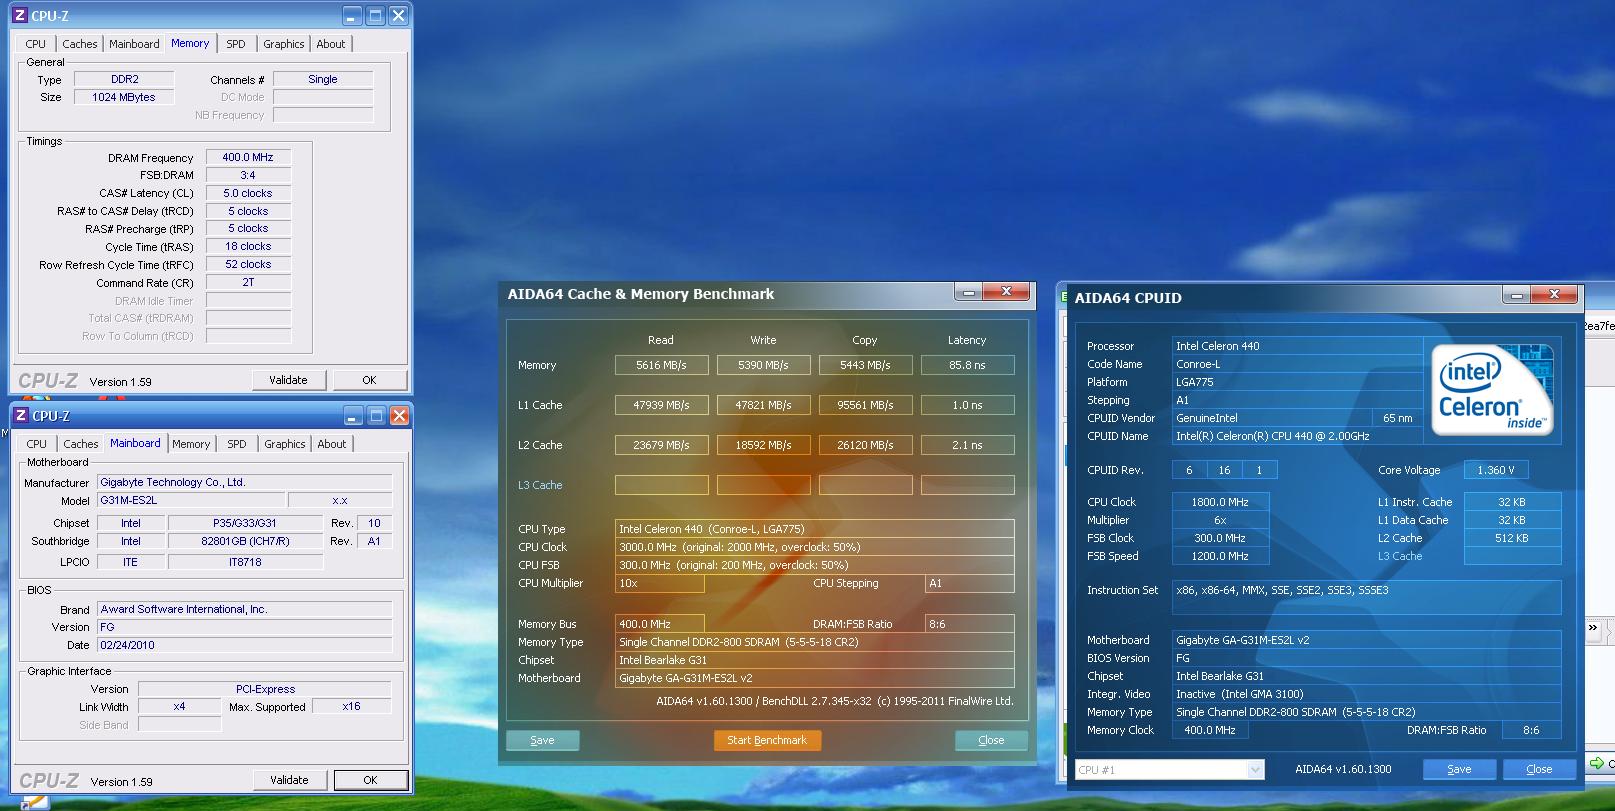Click the IT8718 LPCIO field
This screenshot has width=1615, height=811.
245,562
